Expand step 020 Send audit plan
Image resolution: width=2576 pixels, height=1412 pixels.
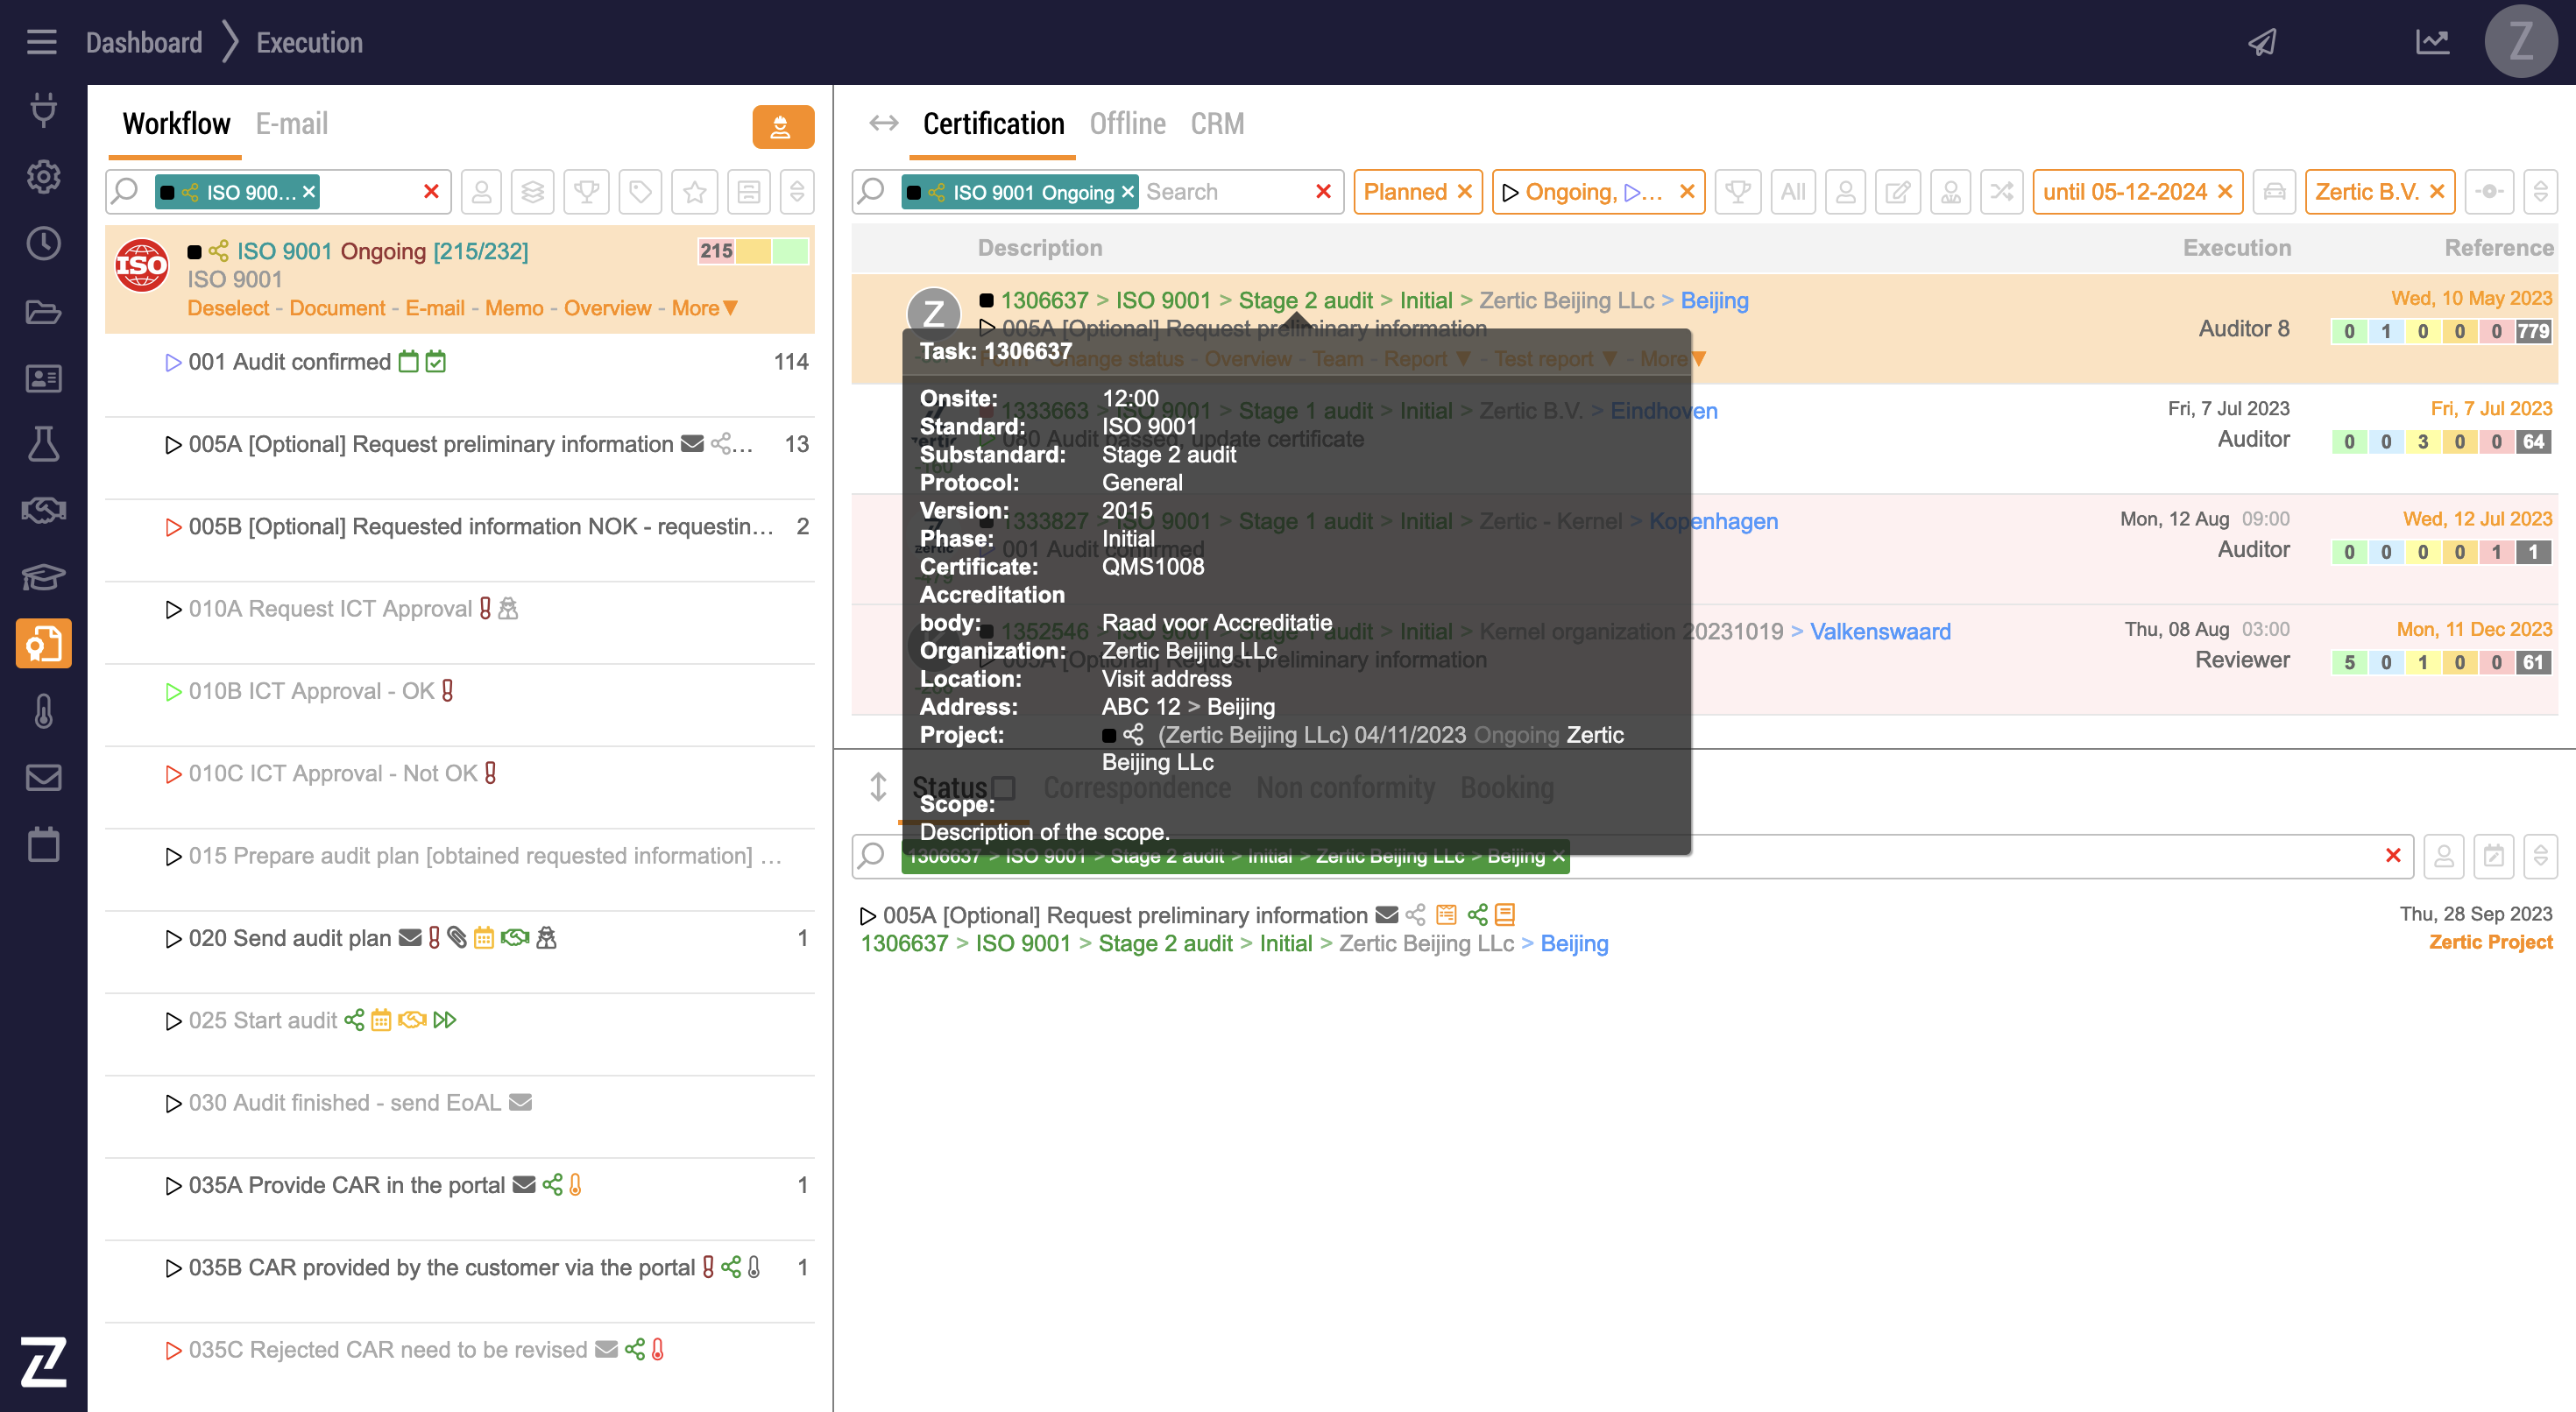tap(173, 938)
